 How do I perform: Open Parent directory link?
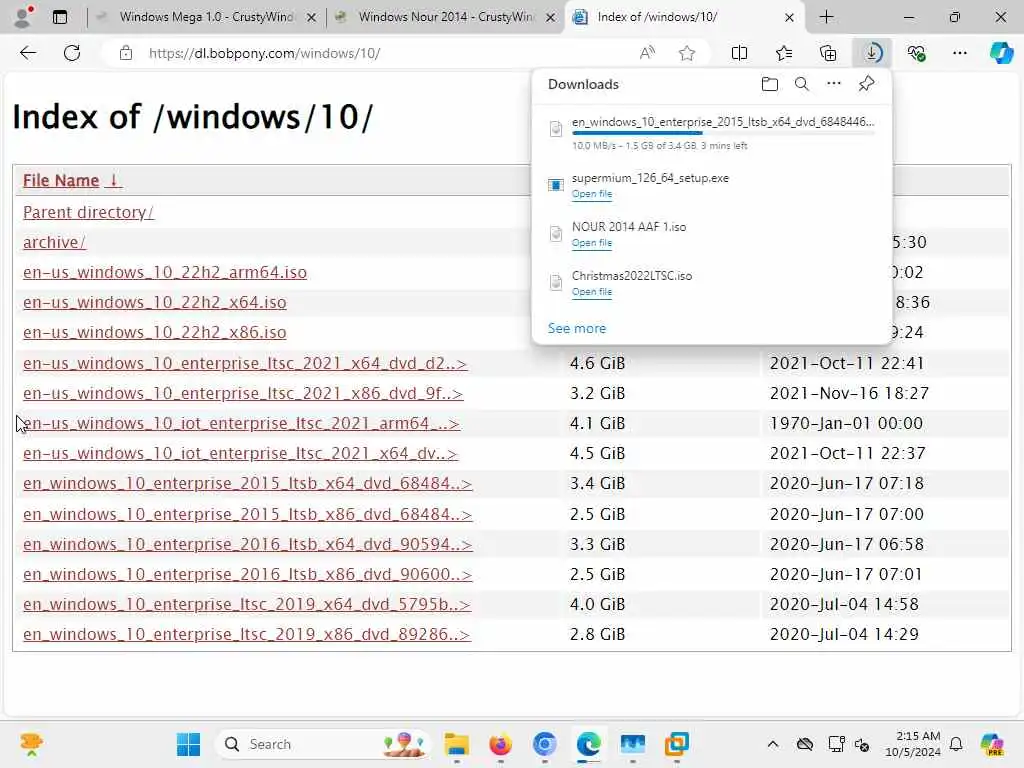88,212
